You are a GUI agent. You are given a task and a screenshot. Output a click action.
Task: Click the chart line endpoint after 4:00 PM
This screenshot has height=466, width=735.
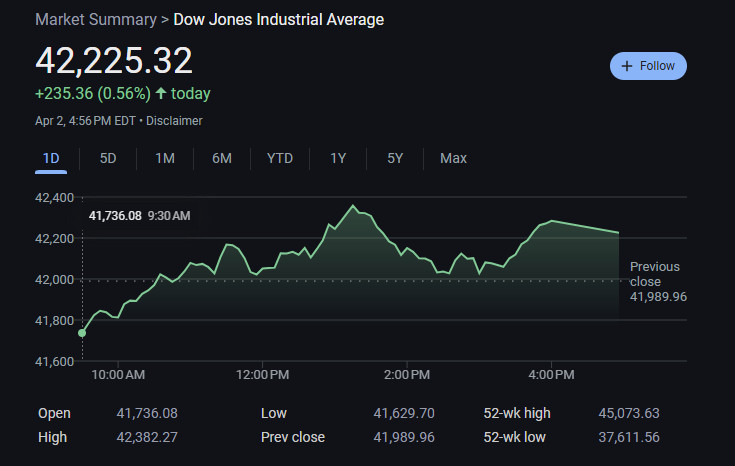[x=618, y=233]
